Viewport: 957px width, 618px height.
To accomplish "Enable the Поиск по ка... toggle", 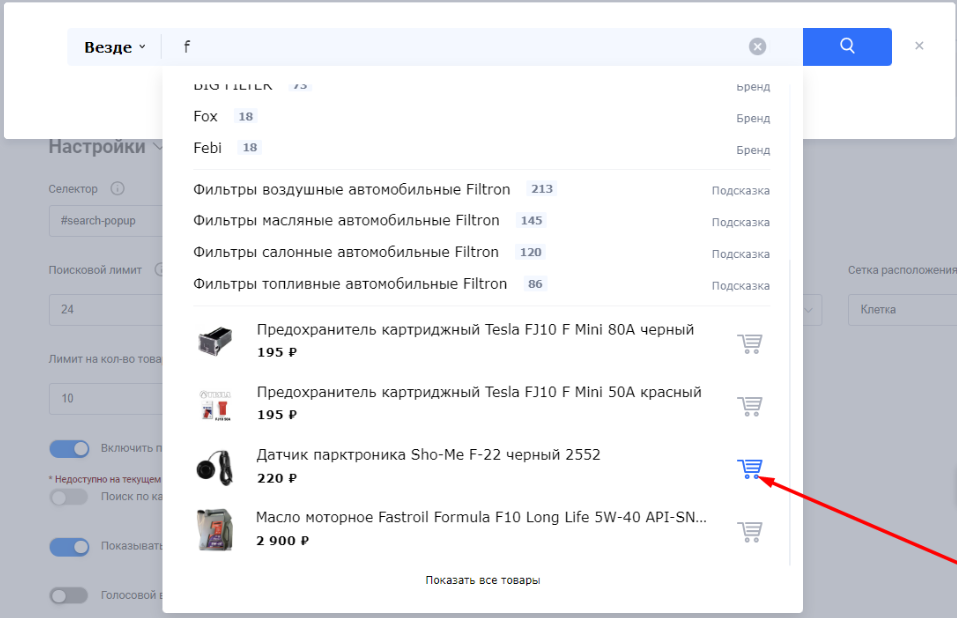I will point(69,497).
